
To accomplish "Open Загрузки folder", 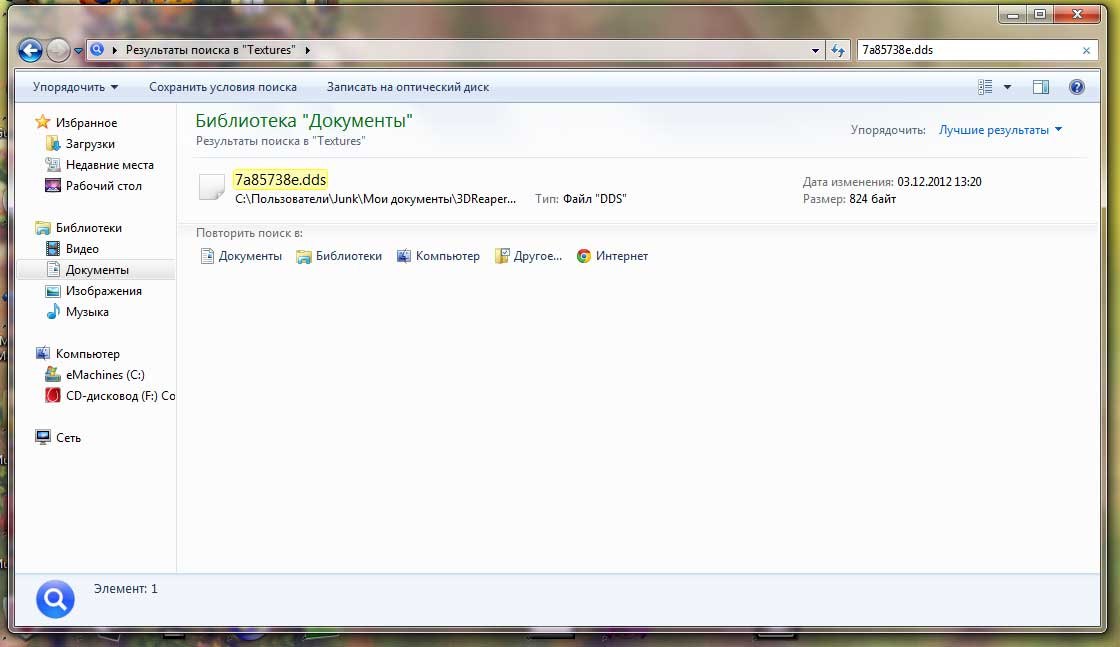I will [90, 144].
